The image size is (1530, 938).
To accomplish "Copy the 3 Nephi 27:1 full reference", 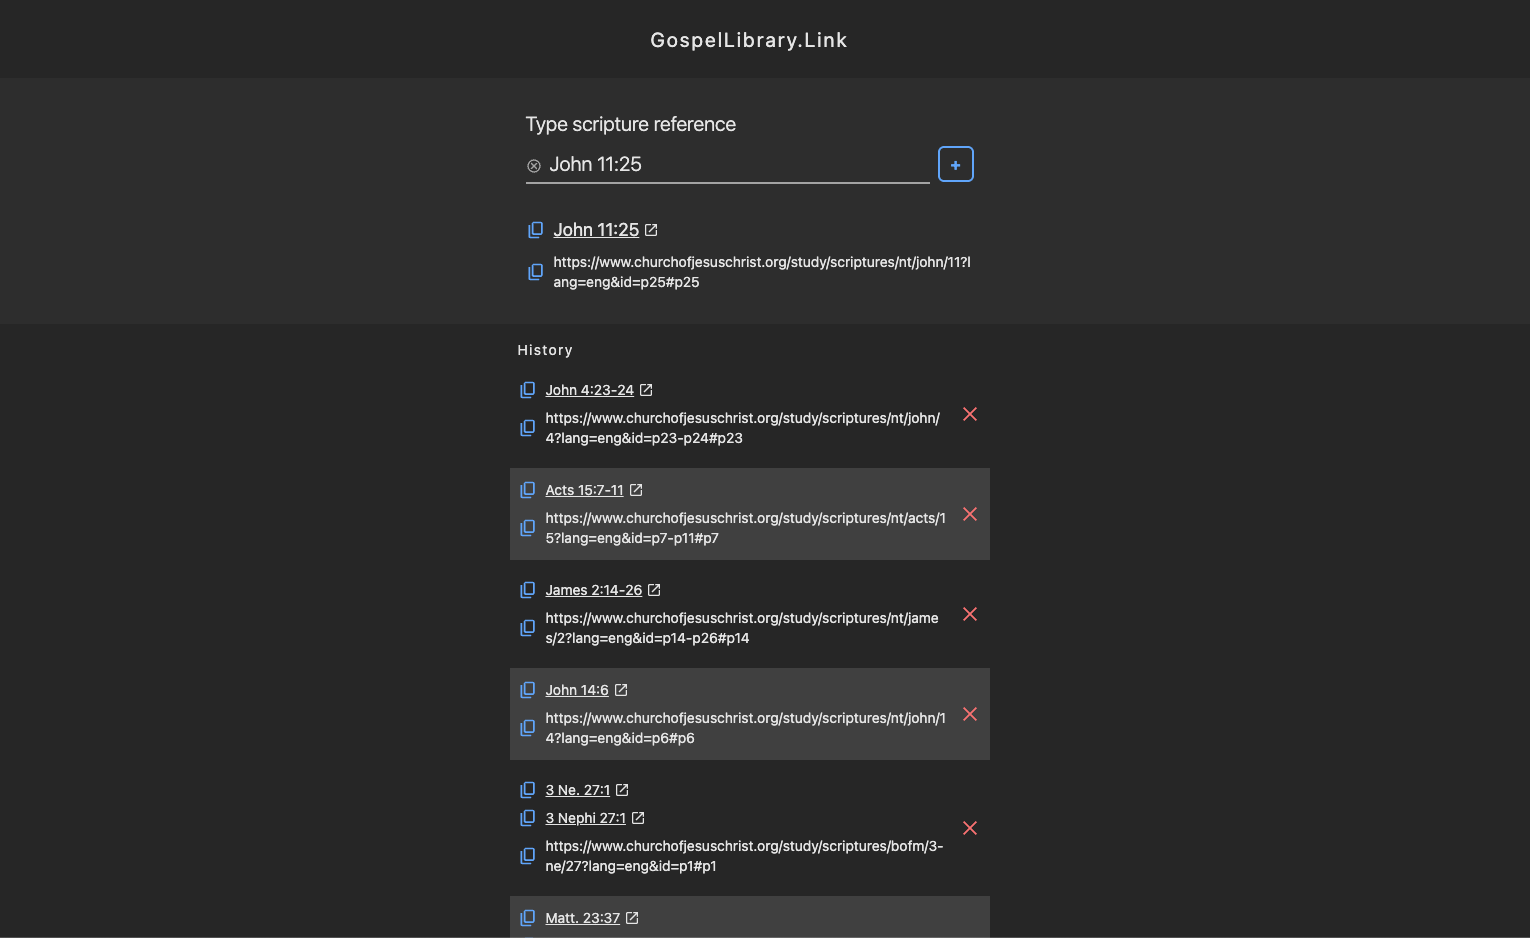I will [528, 818].
